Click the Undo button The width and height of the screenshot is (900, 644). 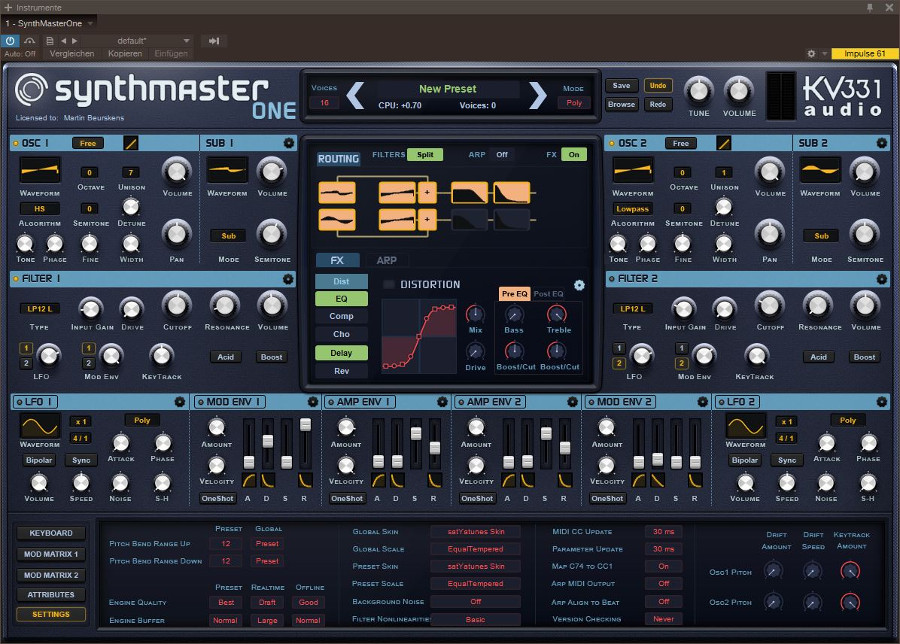click(x=658, y=86)
